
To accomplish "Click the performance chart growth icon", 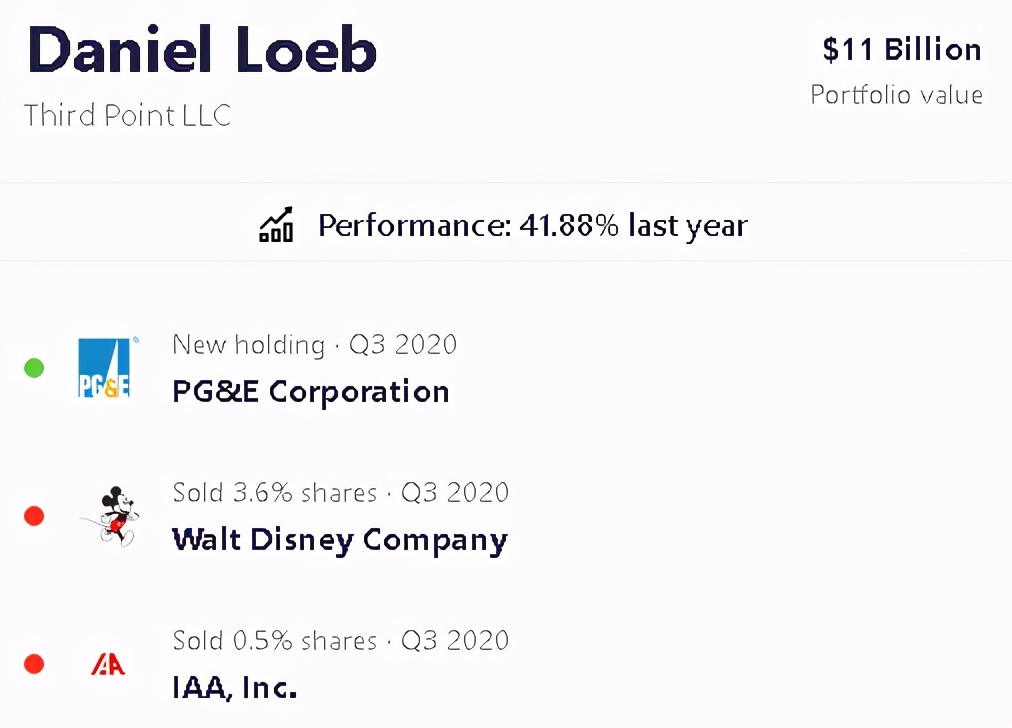I will 276,225.
